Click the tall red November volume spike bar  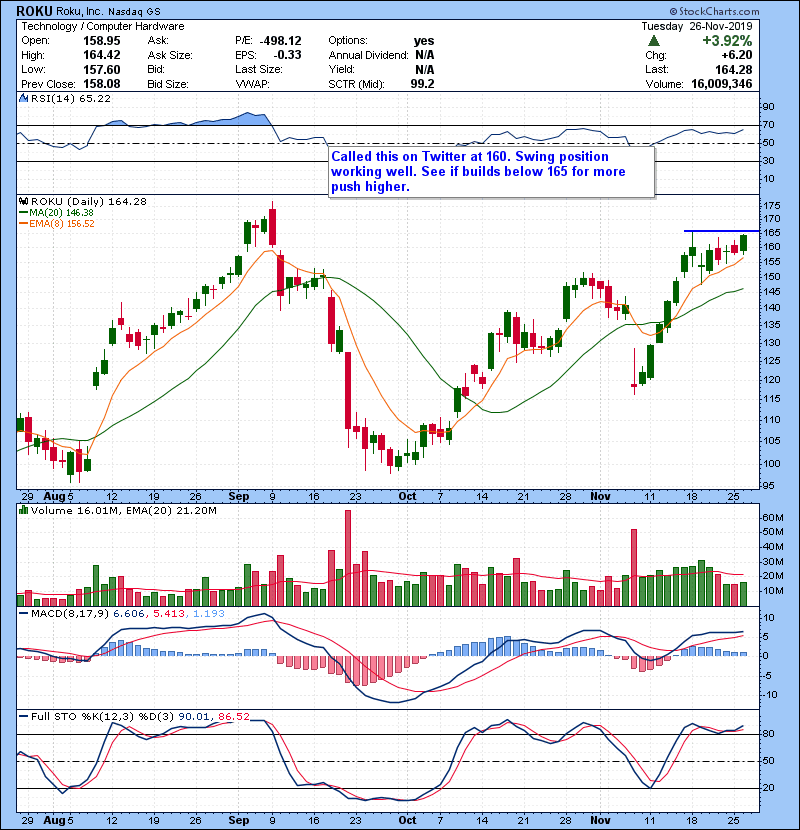634,567
